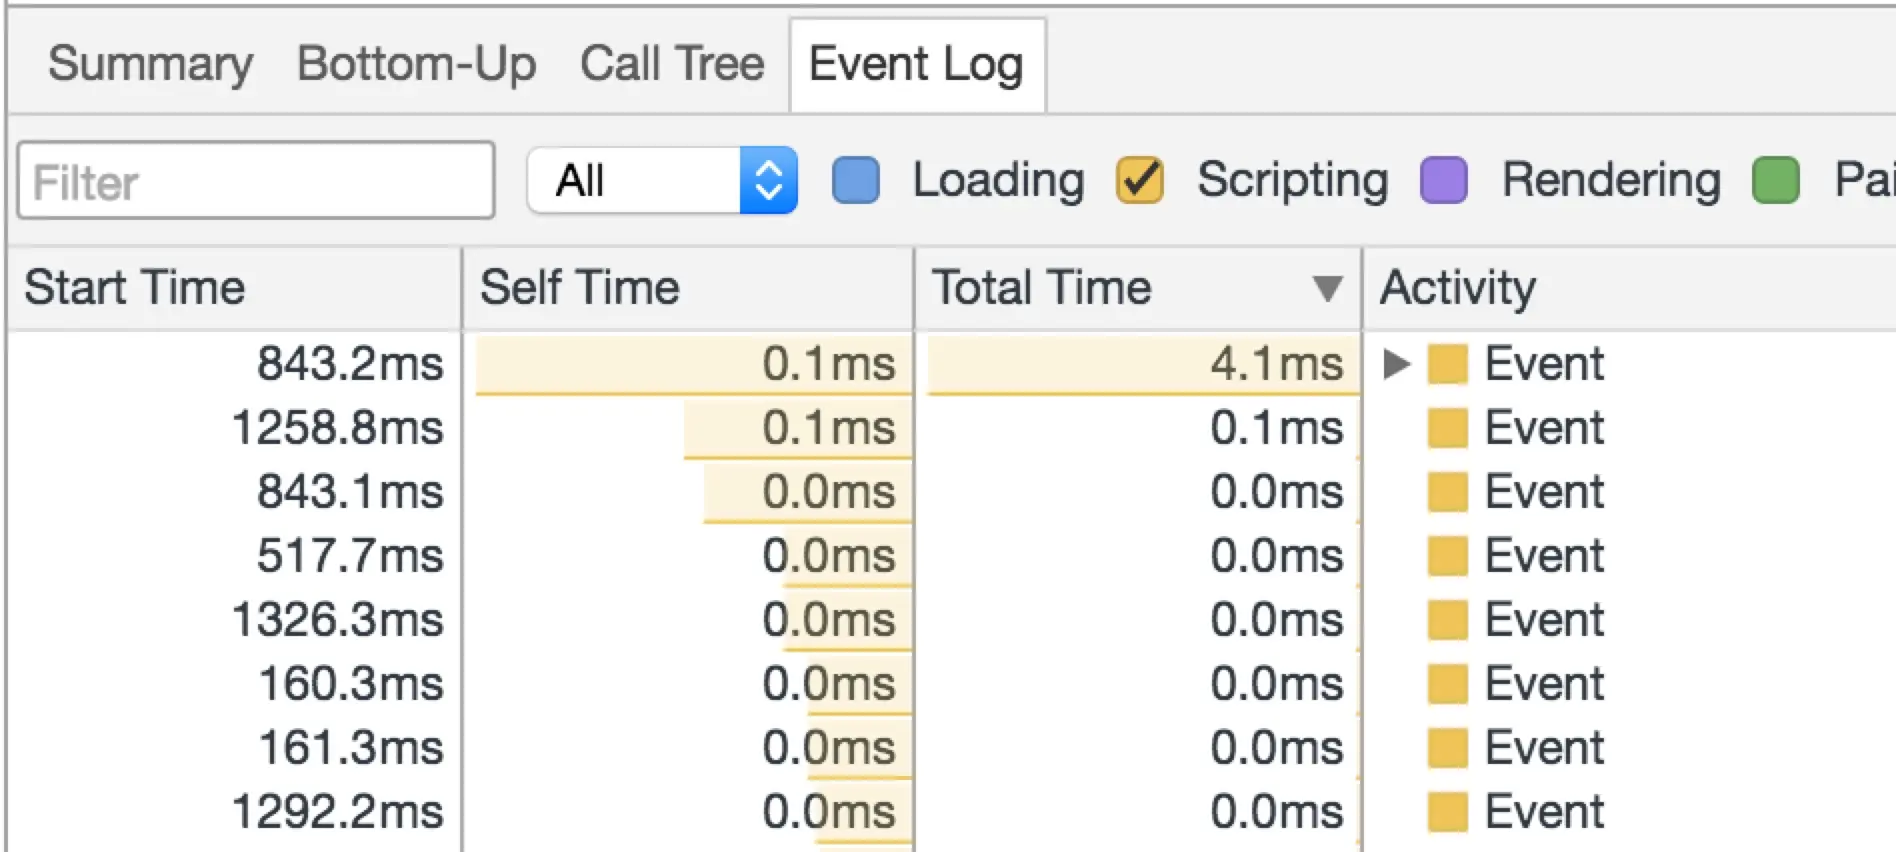The width and height of the screenshot is (1896, 852).
Task: Sort by the Self Time column
Action: point(580,288)
